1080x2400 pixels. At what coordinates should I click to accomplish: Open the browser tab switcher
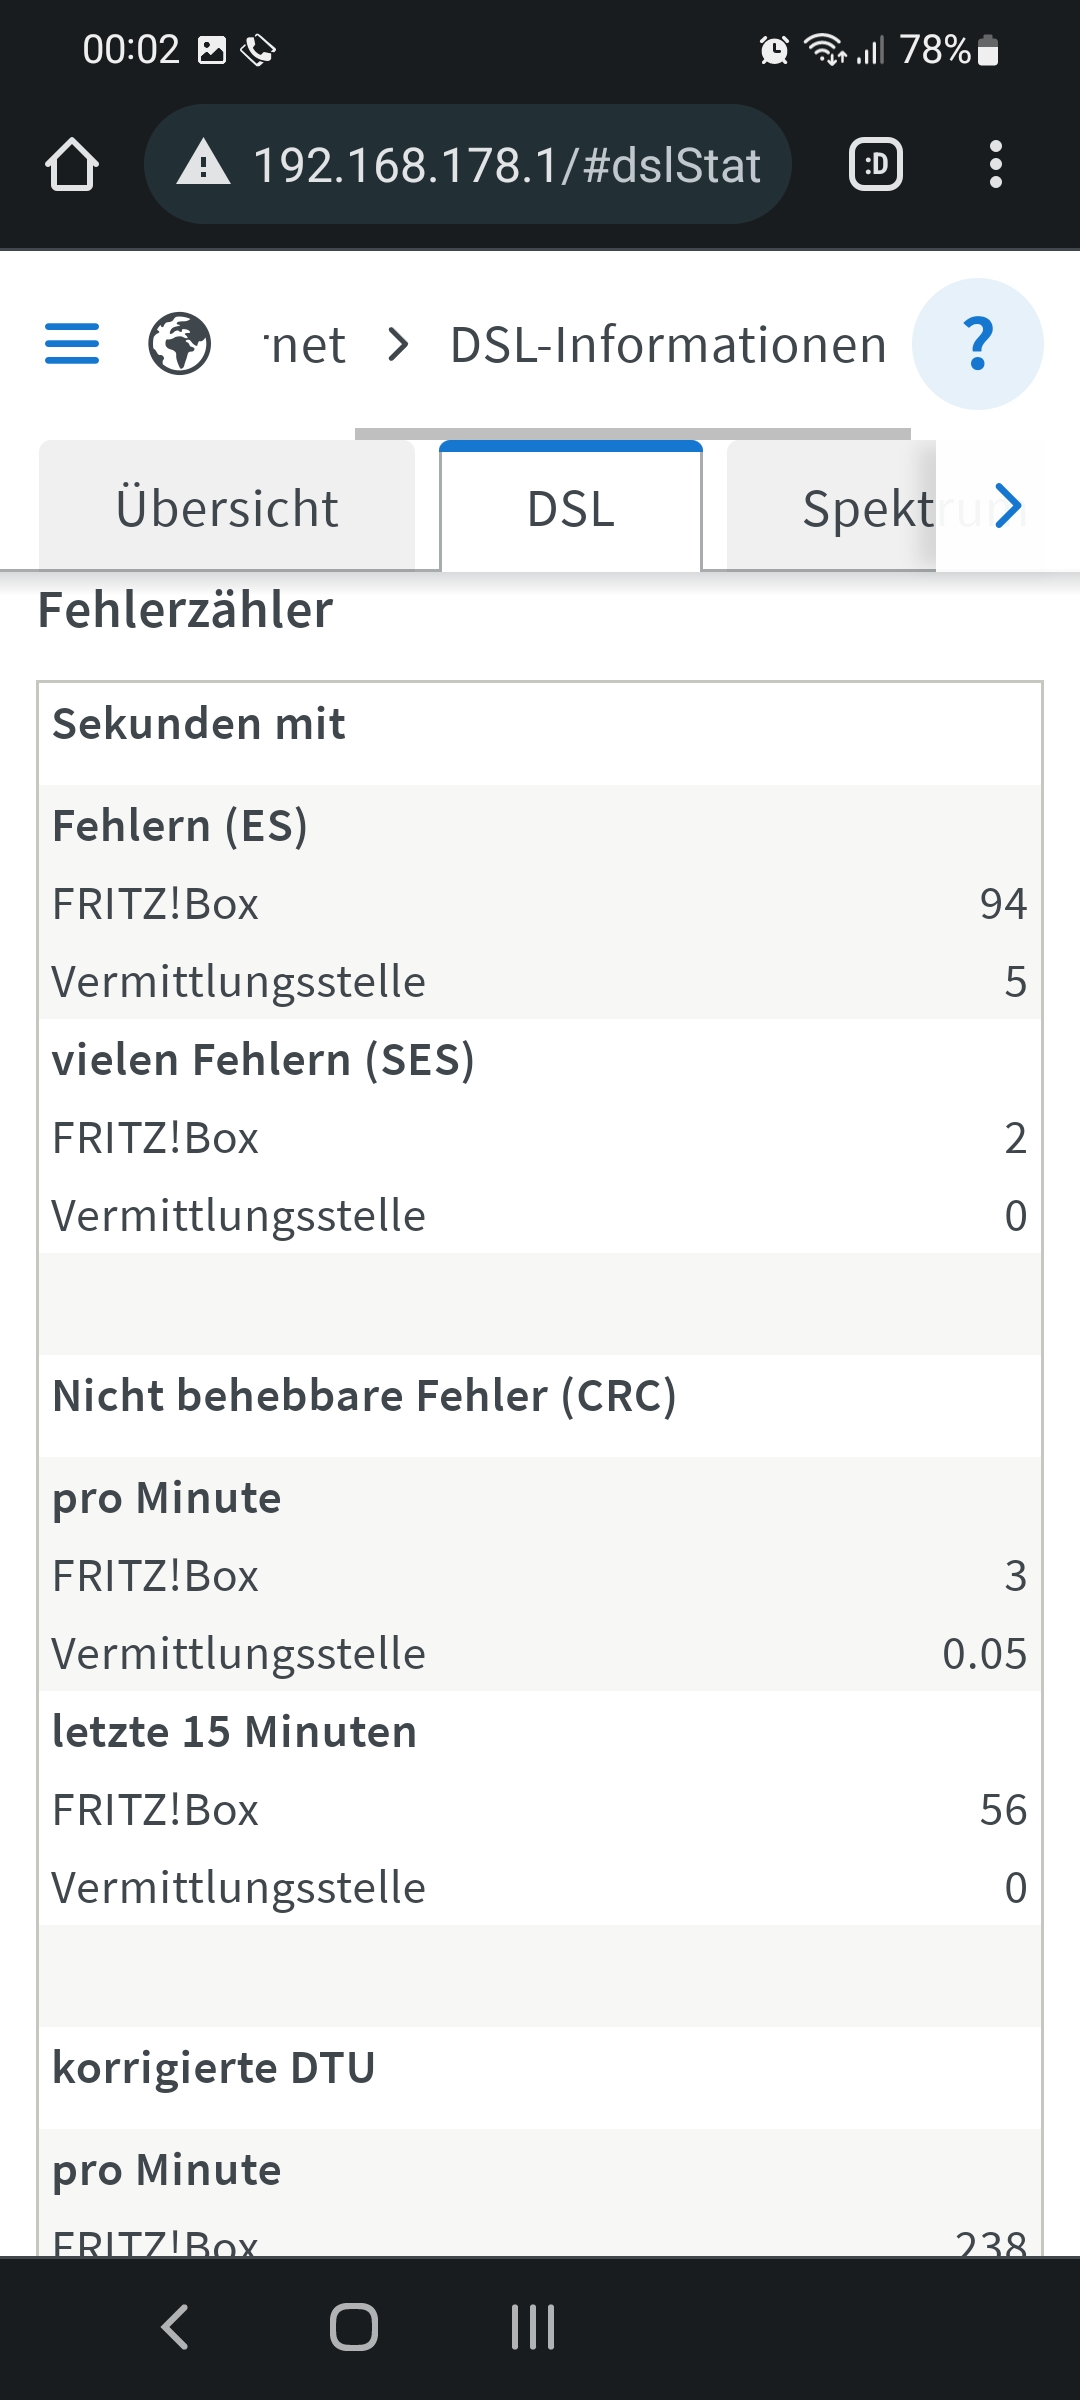click(876, 164)
